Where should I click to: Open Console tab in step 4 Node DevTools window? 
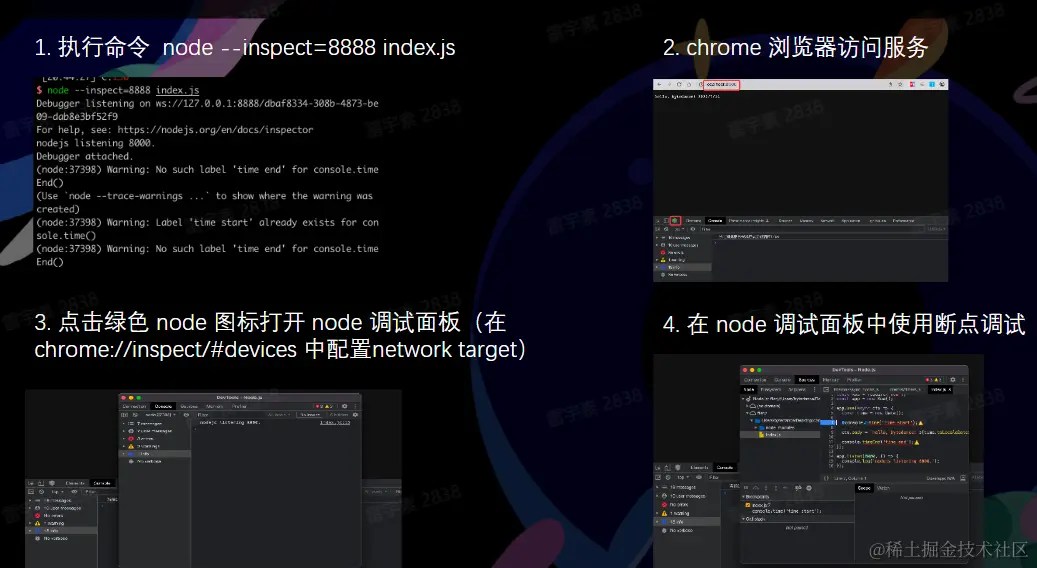(x=782, y=380)
